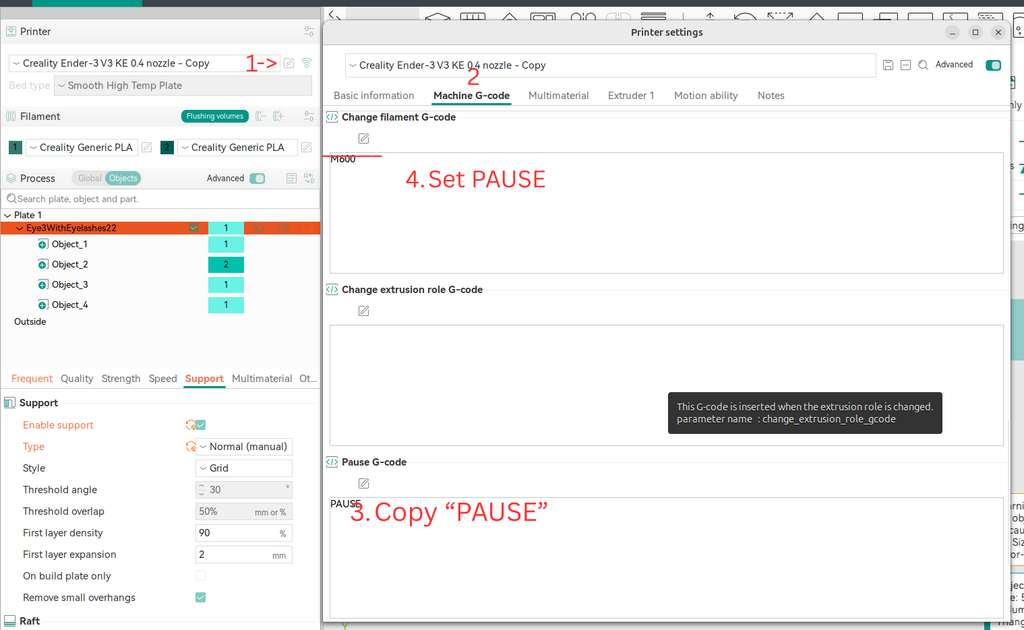Switch to Notes tab

point(771,95)
